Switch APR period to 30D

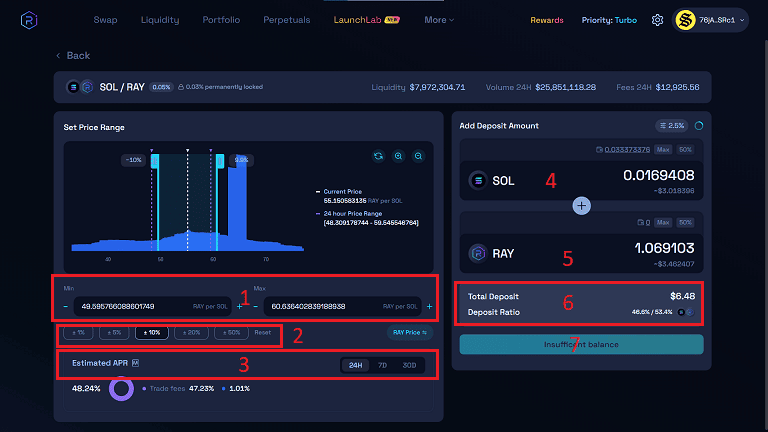pos(409,365)
